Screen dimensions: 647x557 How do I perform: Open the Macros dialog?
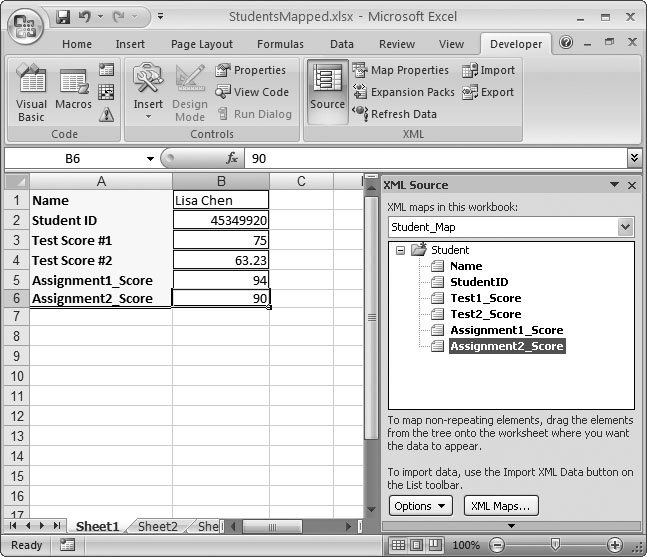(74, 95)
